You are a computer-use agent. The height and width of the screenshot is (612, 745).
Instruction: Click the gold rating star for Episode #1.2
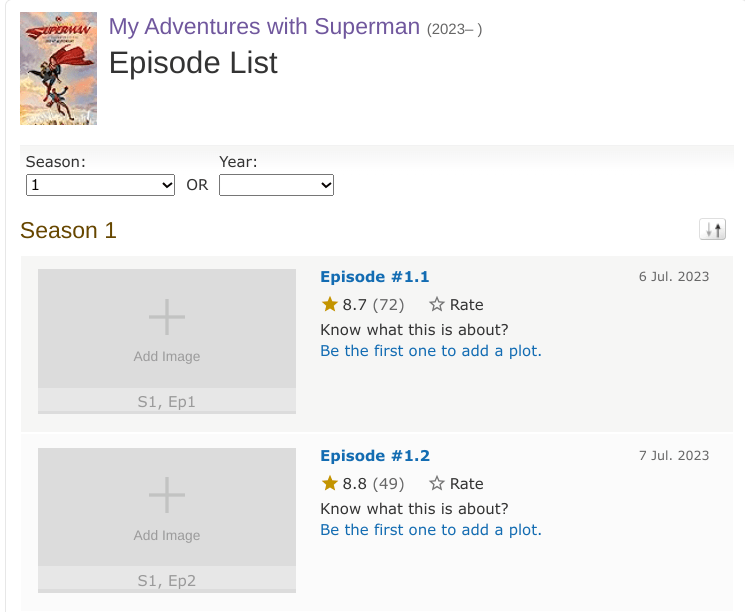pos(329,484)
